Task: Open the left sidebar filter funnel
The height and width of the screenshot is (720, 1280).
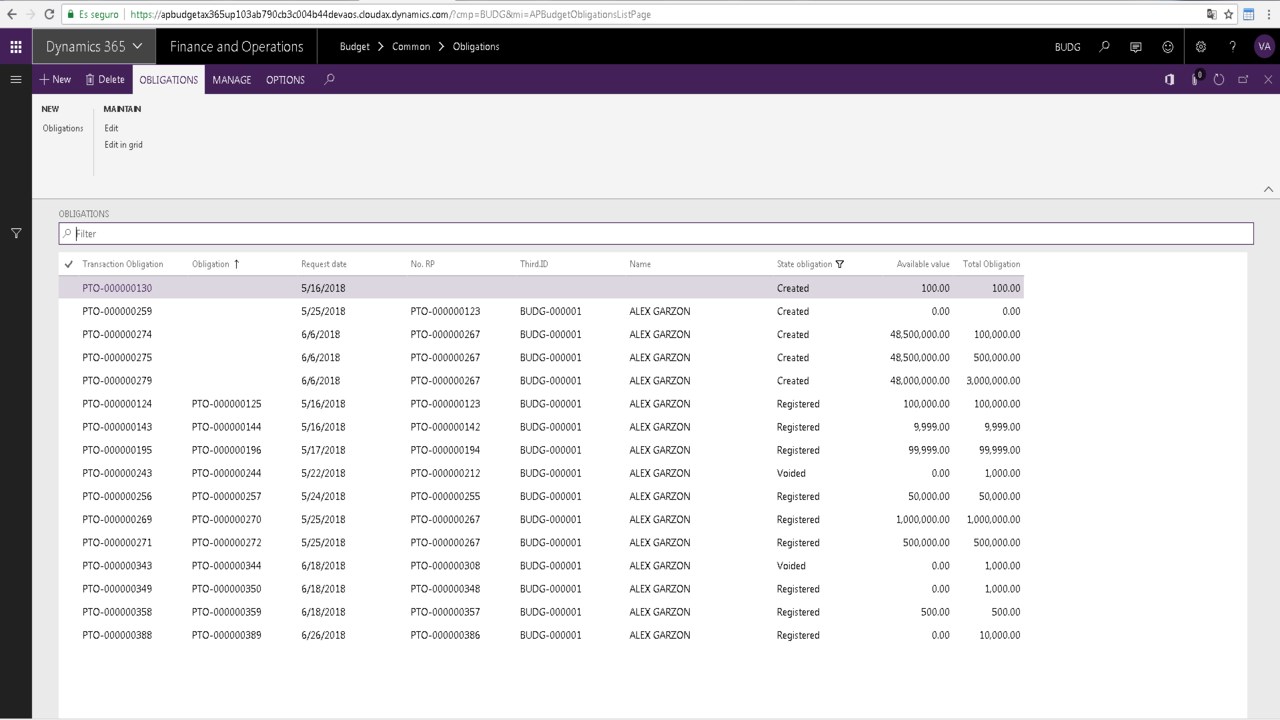Action: pyautogui.click(x=16, y=233)
